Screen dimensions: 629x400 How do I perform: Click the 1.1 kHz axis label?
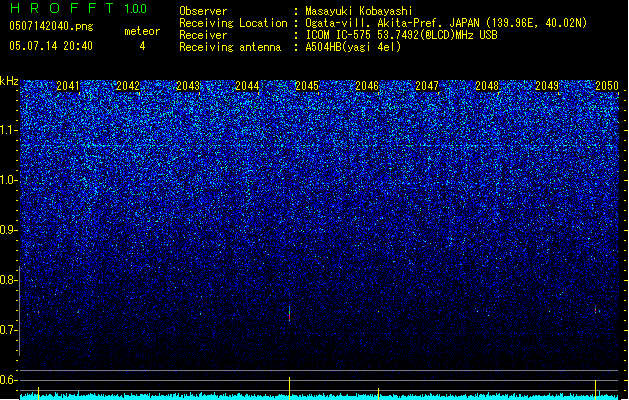[x=9, y=130]
